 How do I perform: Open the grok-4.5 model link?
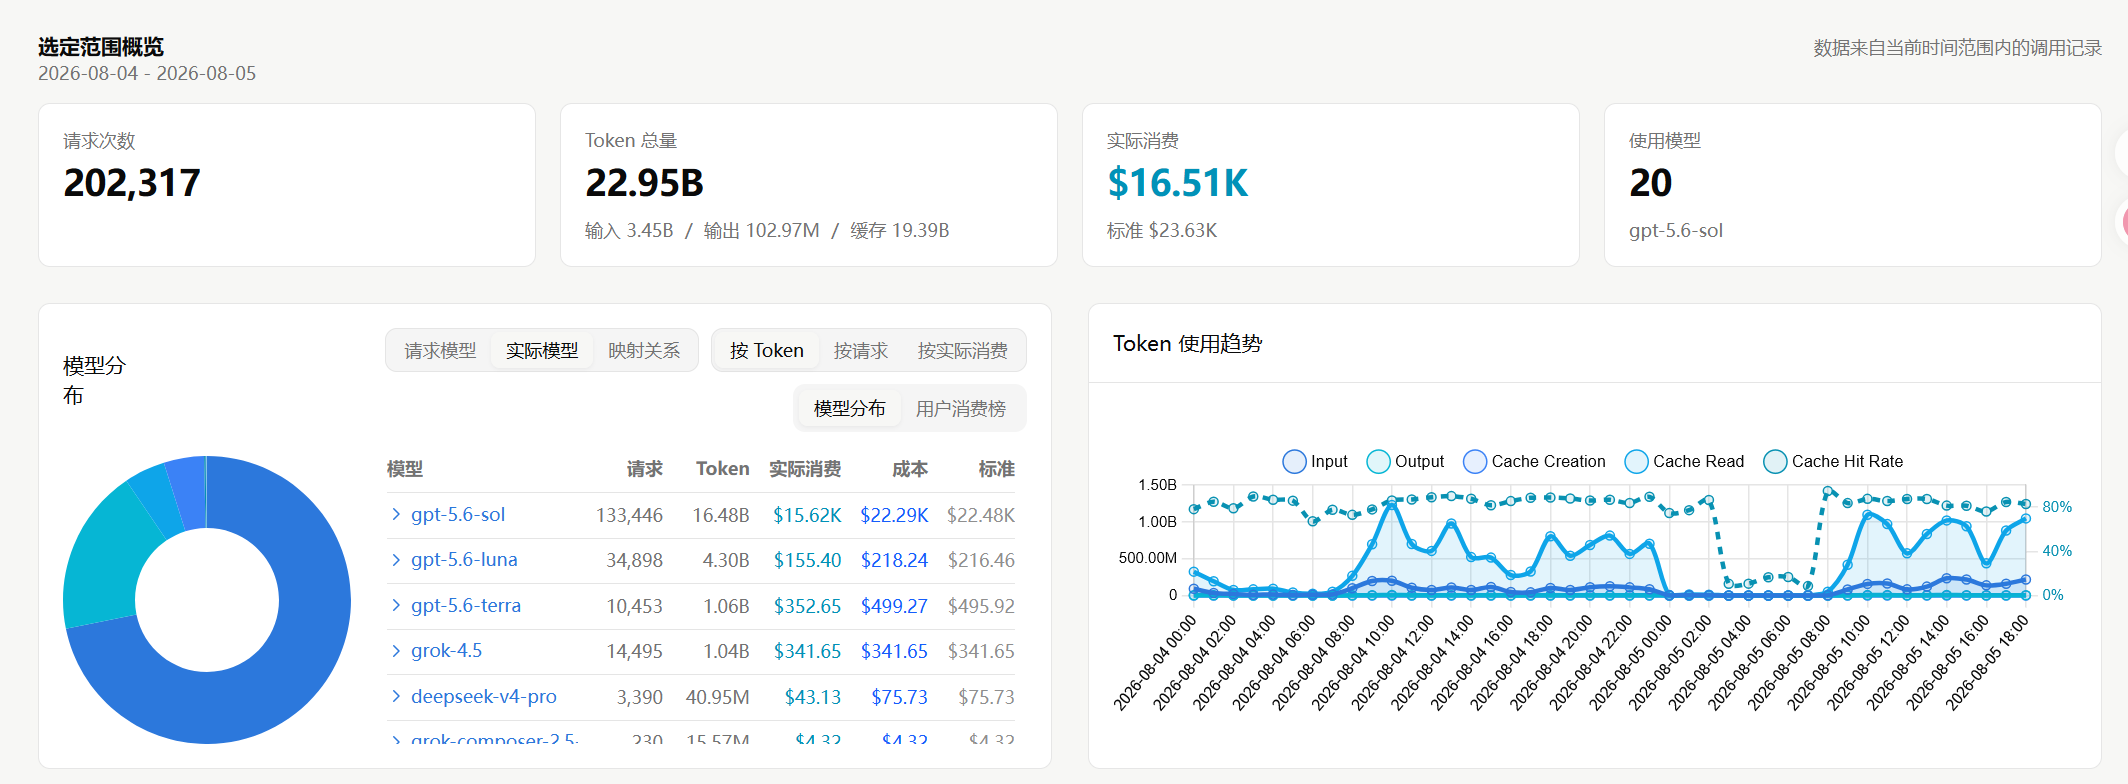(446, 650)
